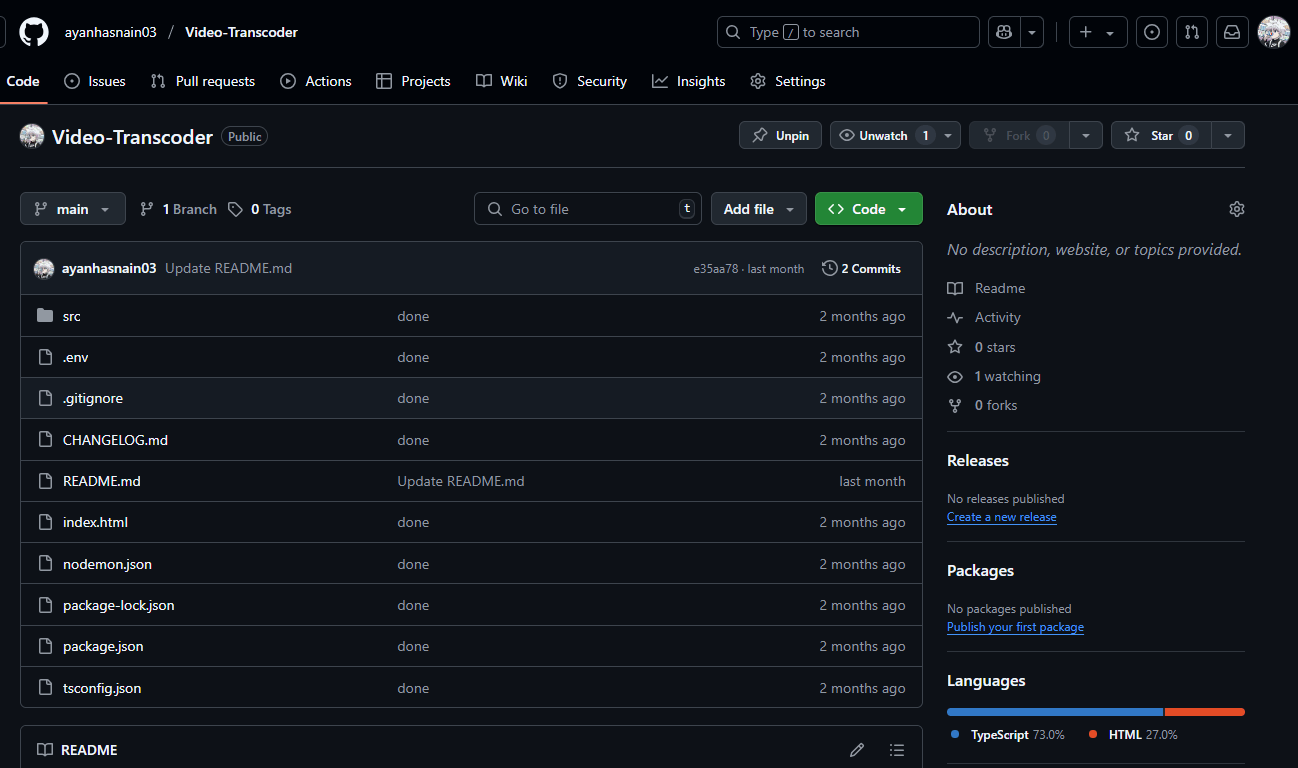Switch to the Issues tab

95,81
